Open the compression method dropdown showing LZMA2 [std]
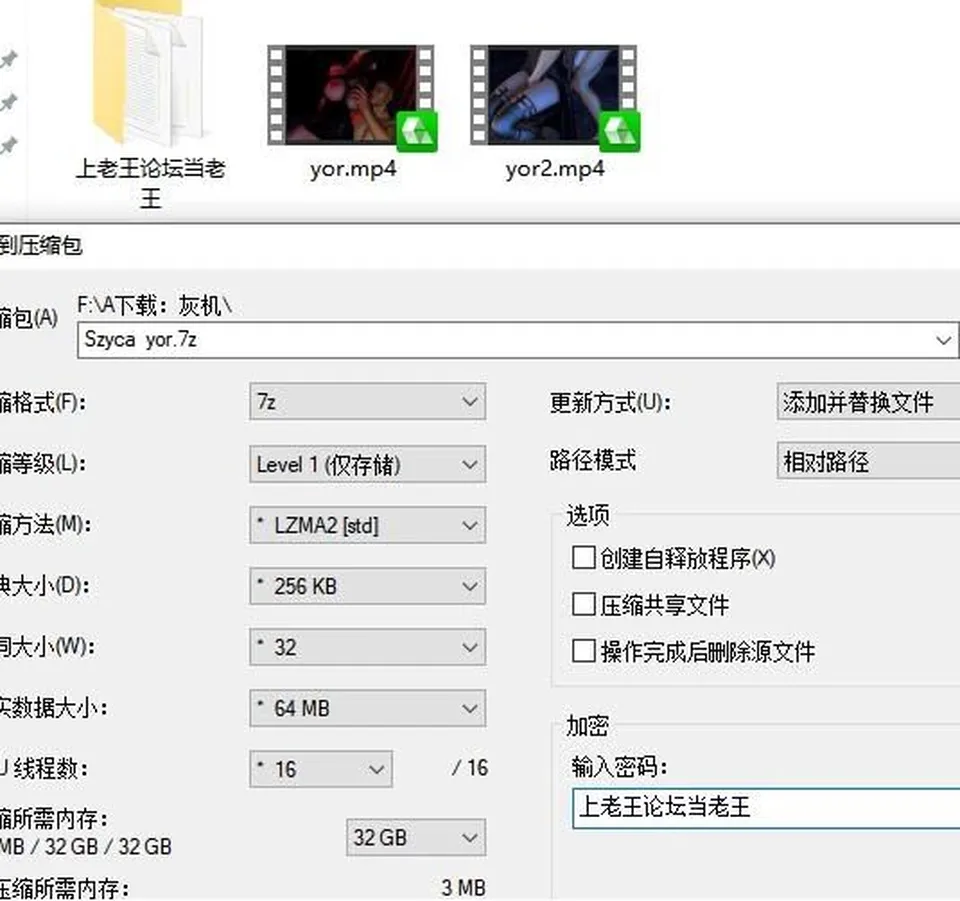 367,525
